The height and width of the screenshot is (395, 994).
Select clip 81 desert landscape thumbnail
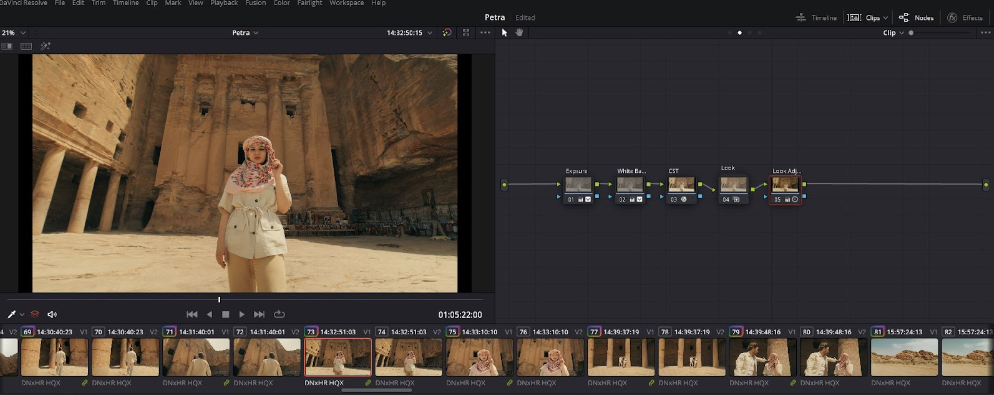click(905, 357)
